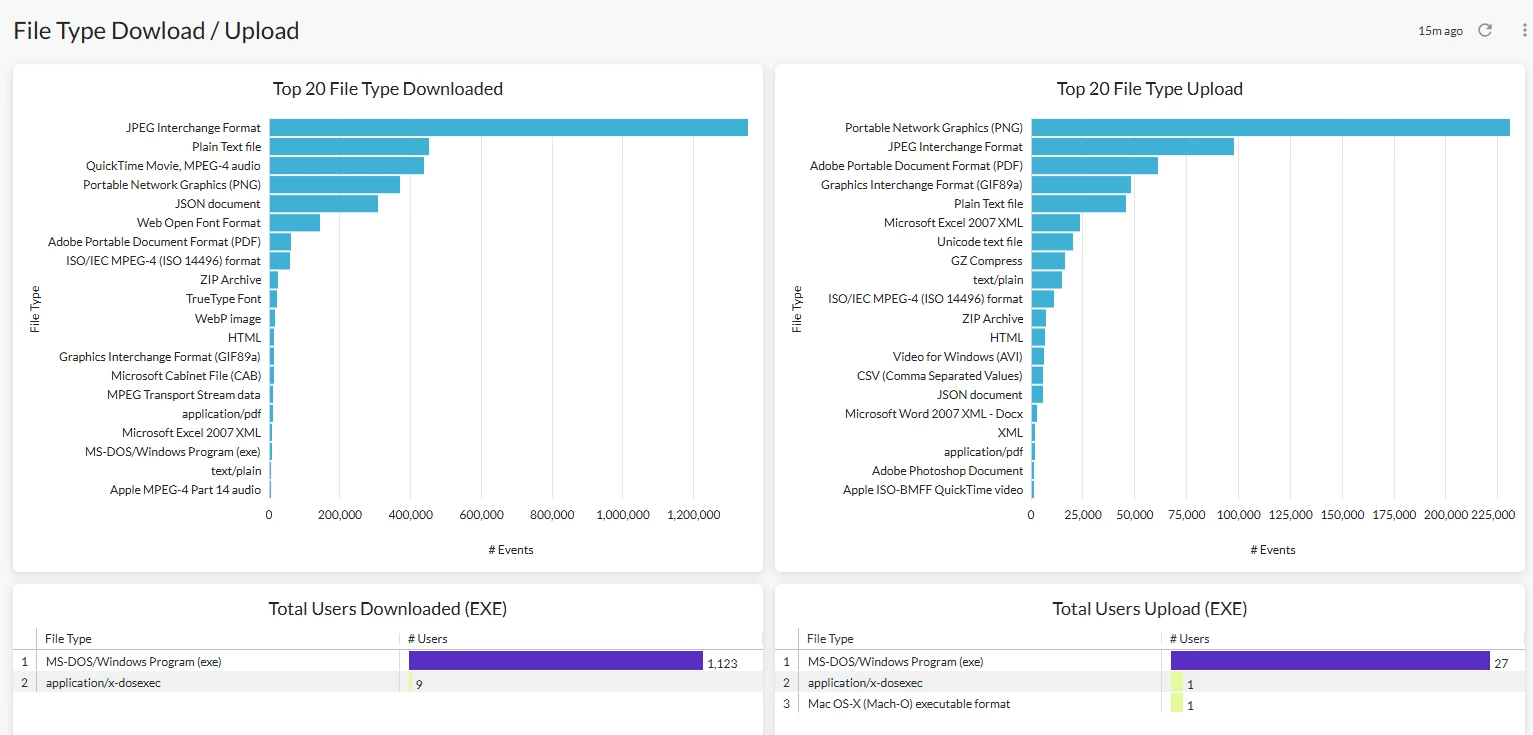Click Top 20 File Type Downloaded title
This screenshot has height=735, width=1533.
pos(388,89)
